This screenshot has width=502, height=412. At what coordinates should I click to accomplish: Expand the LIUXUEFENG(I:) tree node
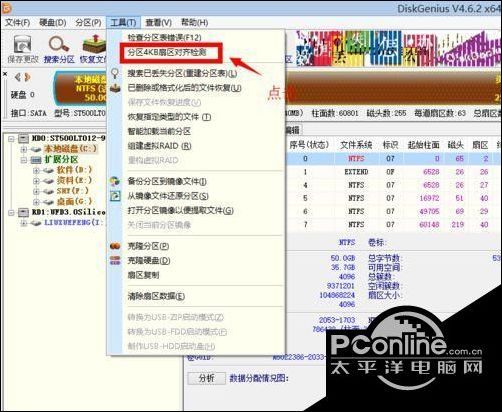click(24, 223)
